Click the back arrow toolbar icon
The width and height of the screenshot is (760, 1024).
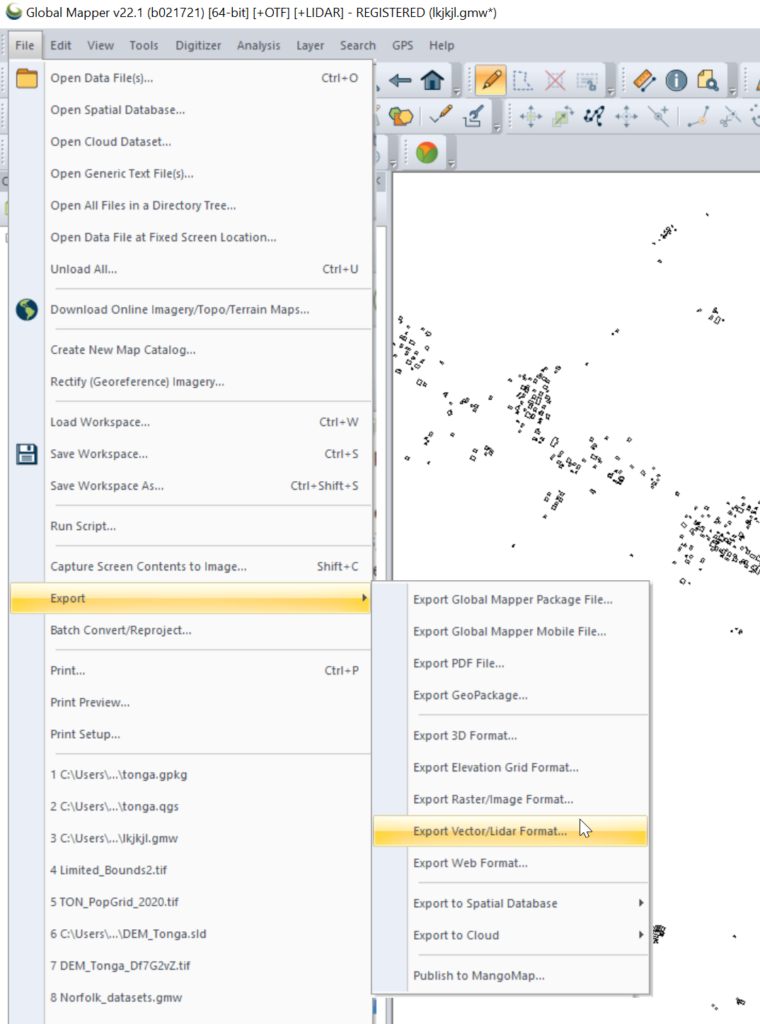[400, 80]
